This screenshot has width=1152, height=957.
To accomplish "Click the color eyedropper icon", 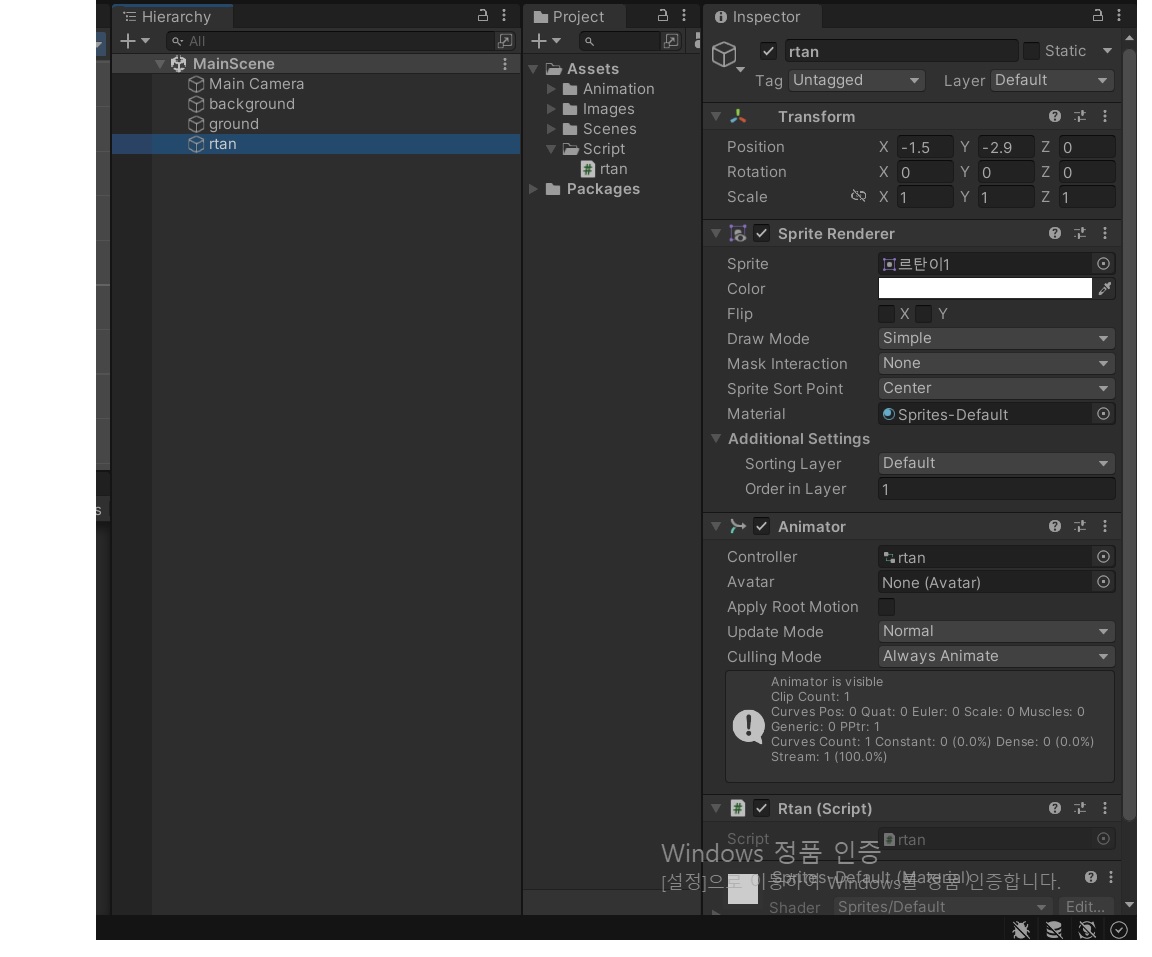I will (1105, 289).
